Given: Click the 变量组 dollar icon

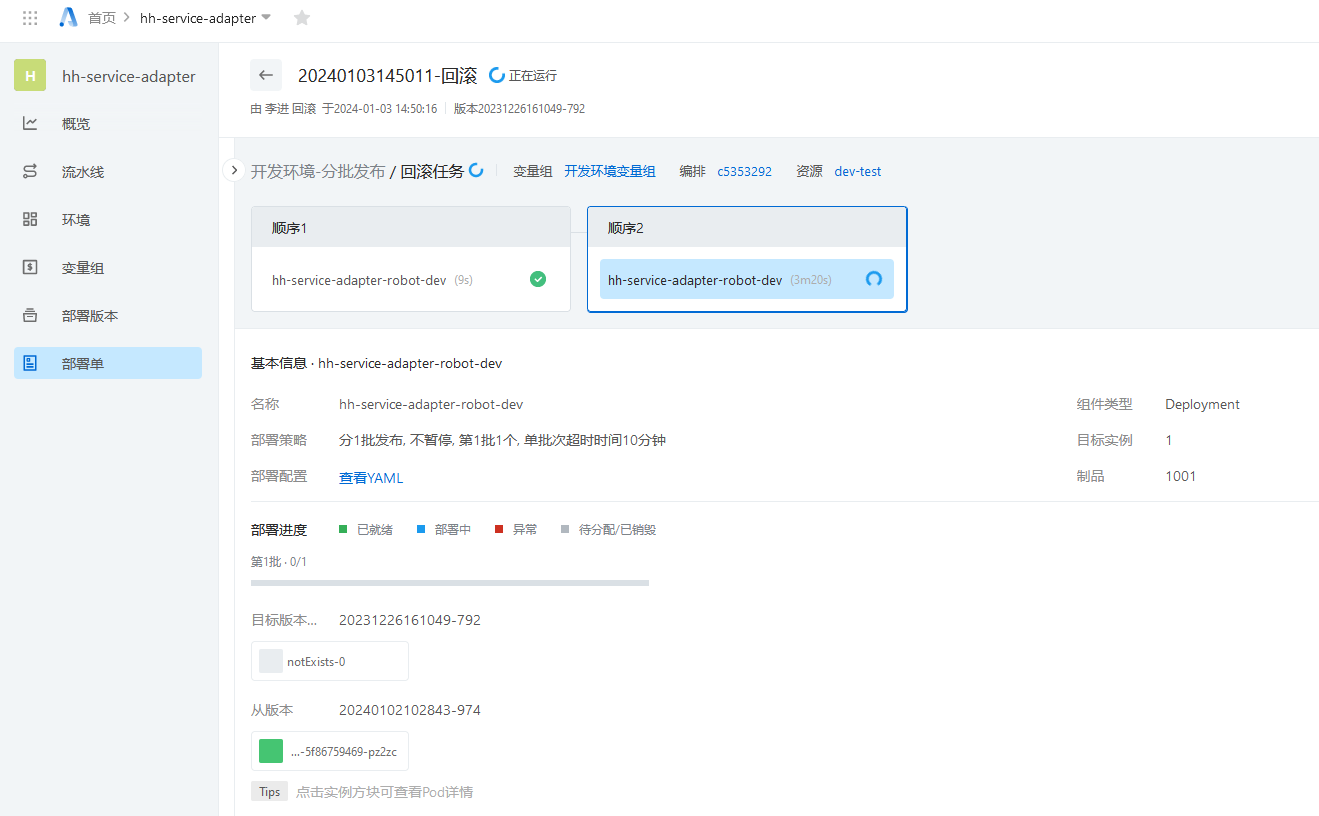Looking at the screenshot, I should (x=30, y=268).
